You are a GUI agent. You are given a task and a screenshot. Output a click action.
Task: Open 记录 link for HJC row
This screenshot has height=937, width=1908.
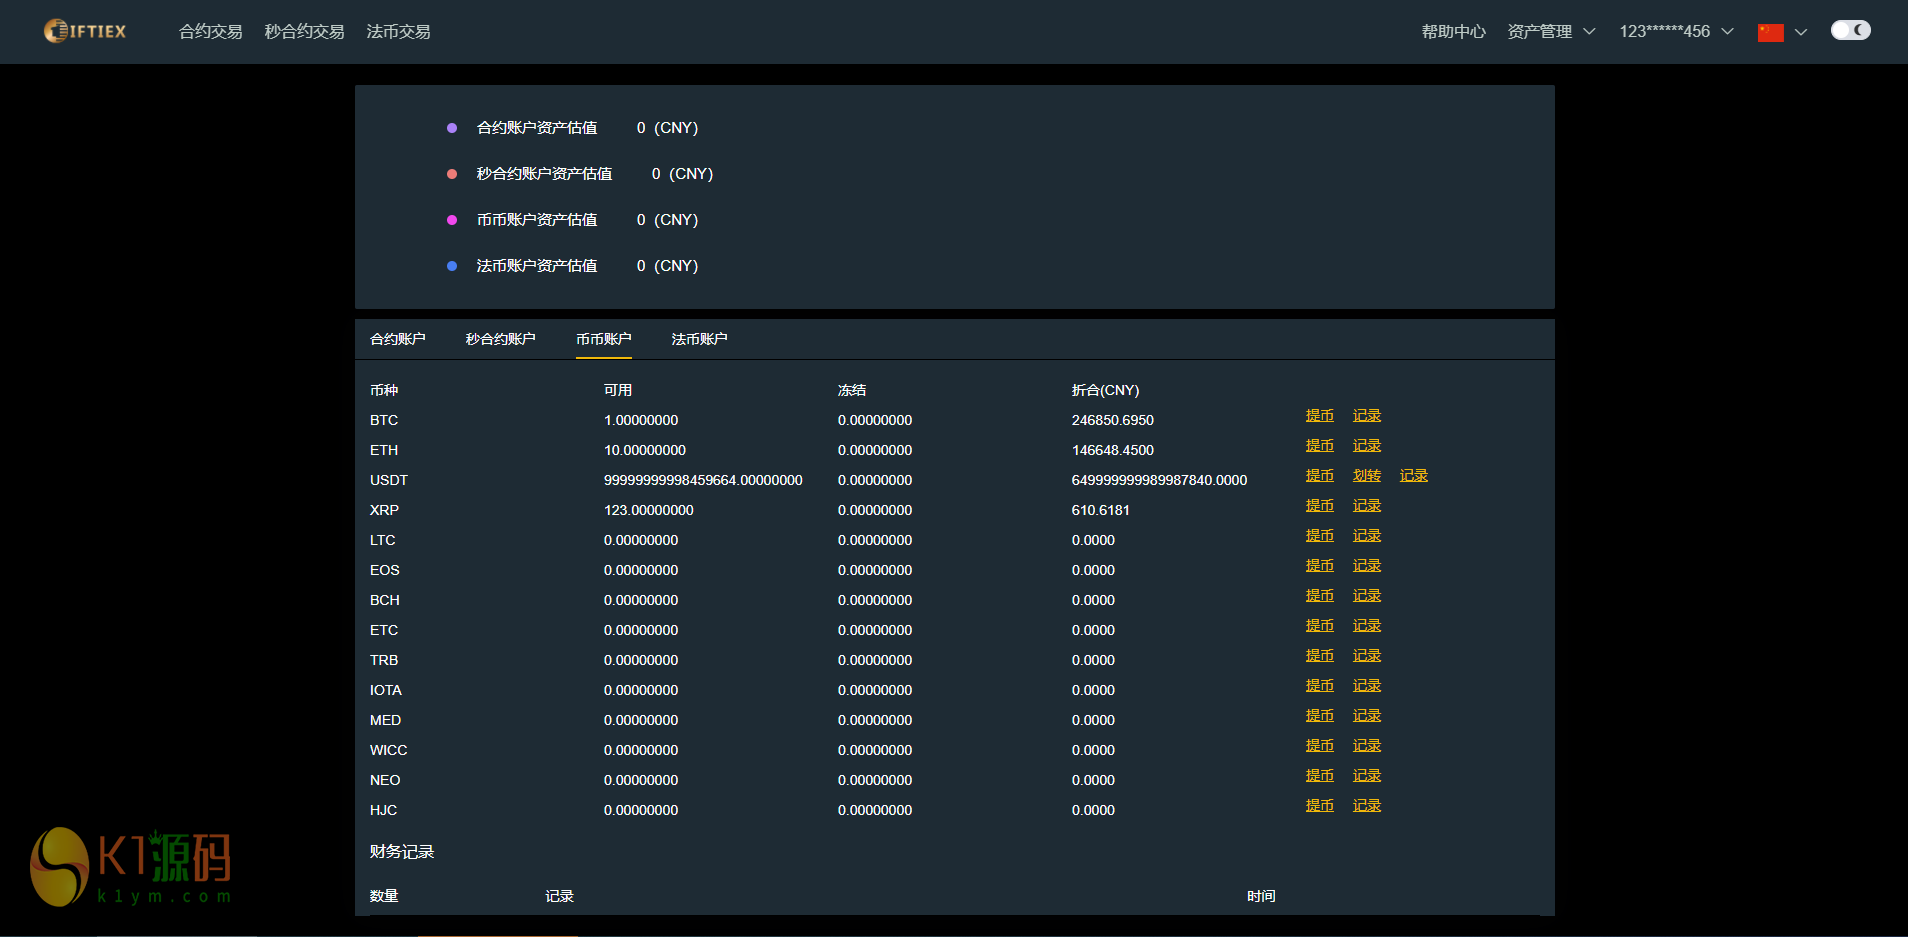pos(1366,805)
